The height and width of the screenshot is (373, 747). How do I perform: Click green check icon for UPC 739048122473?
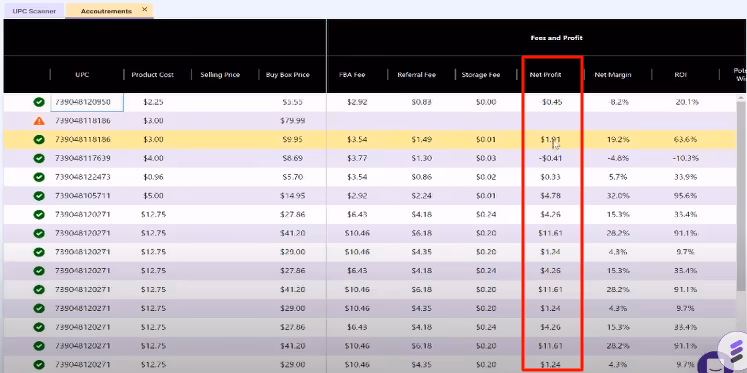pyautogui.click(x=39, y=177)
